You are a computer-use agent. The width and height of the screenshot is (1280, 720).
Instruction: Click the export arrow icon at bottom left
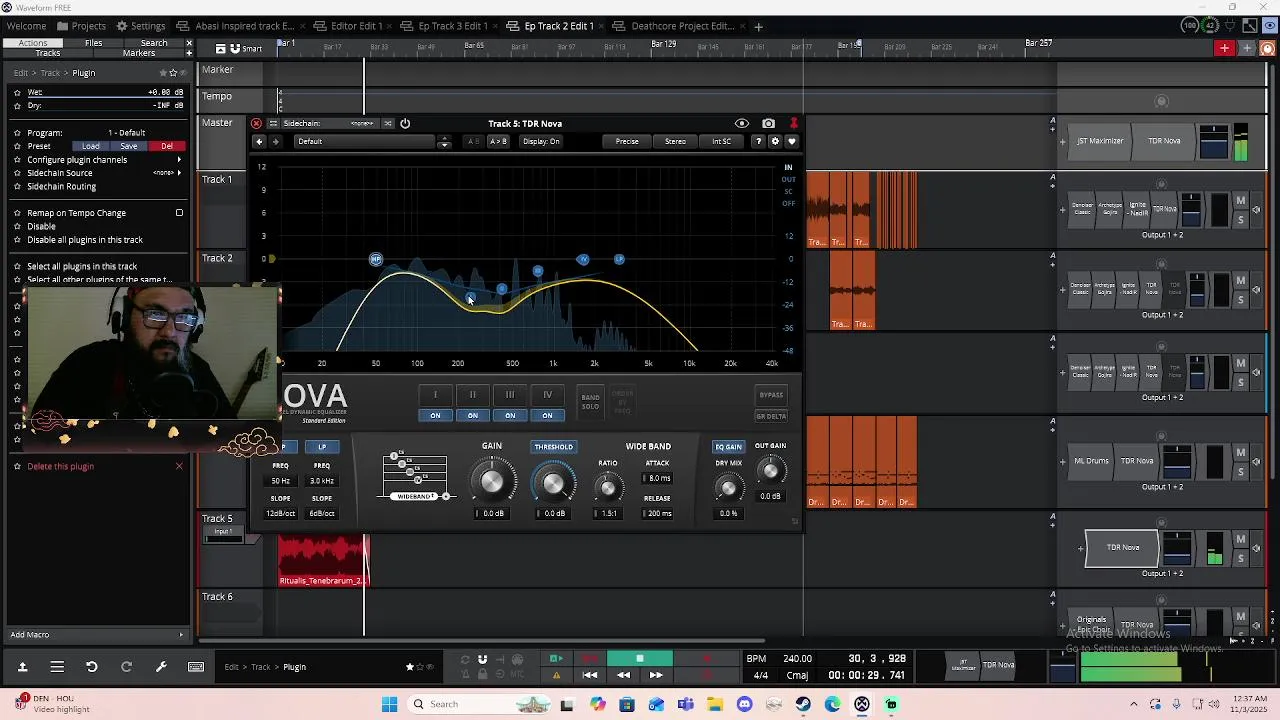[x=22, y=666]
